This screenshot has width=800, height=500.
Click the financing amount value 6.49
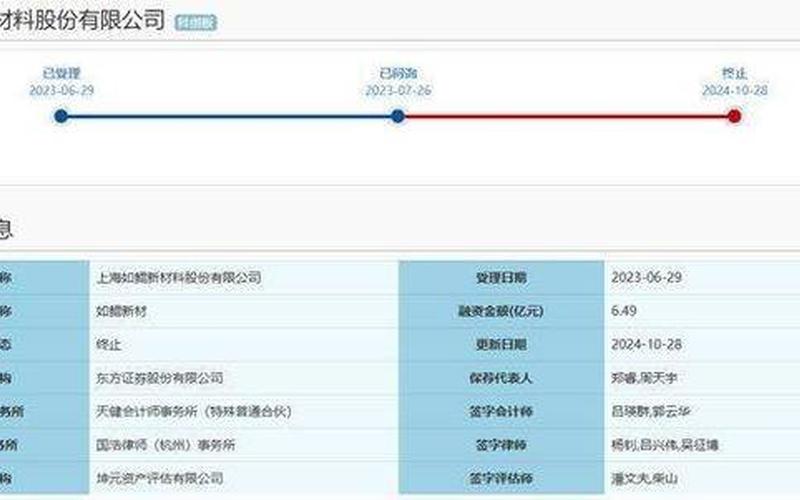[x=623, y=311]
